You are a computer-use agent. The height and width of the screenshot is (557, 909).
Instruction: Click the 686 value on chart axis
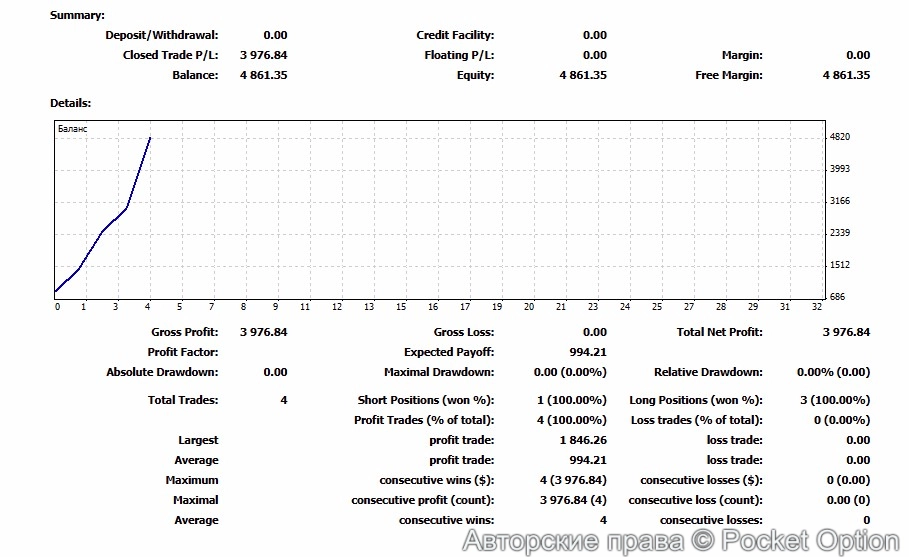[x=837, y=297]
